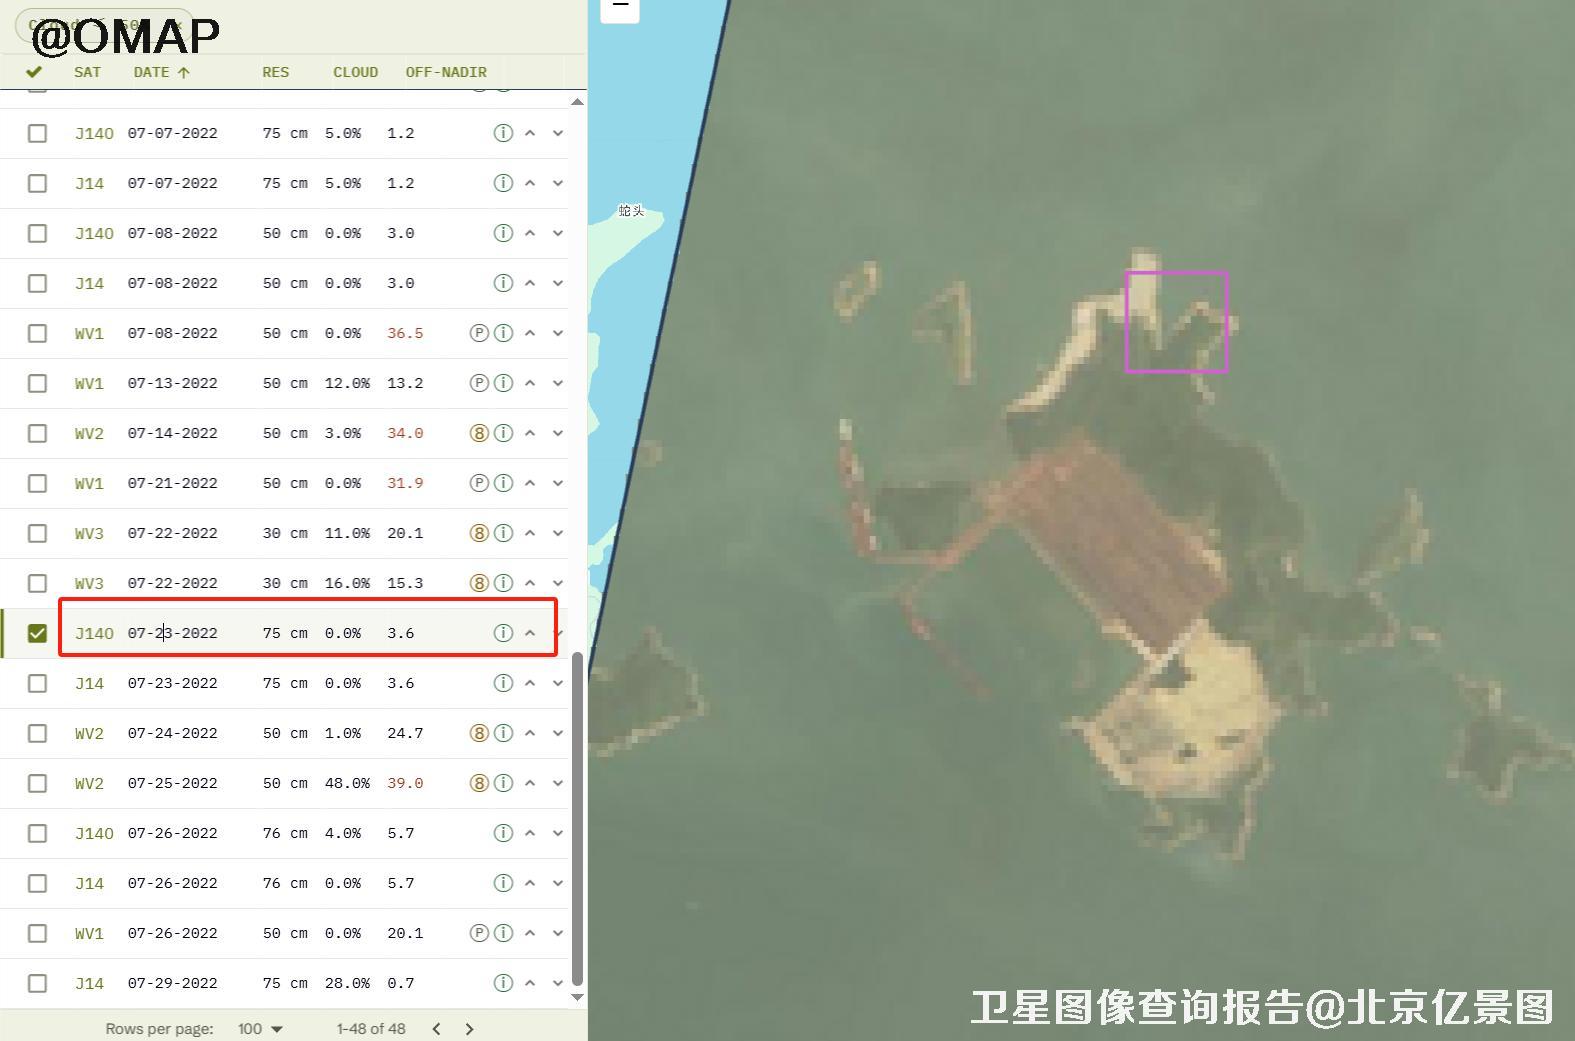1575x1041 pixels.
Task: Open info for J14 07-29-2022 image
Action: coord(503,983)
